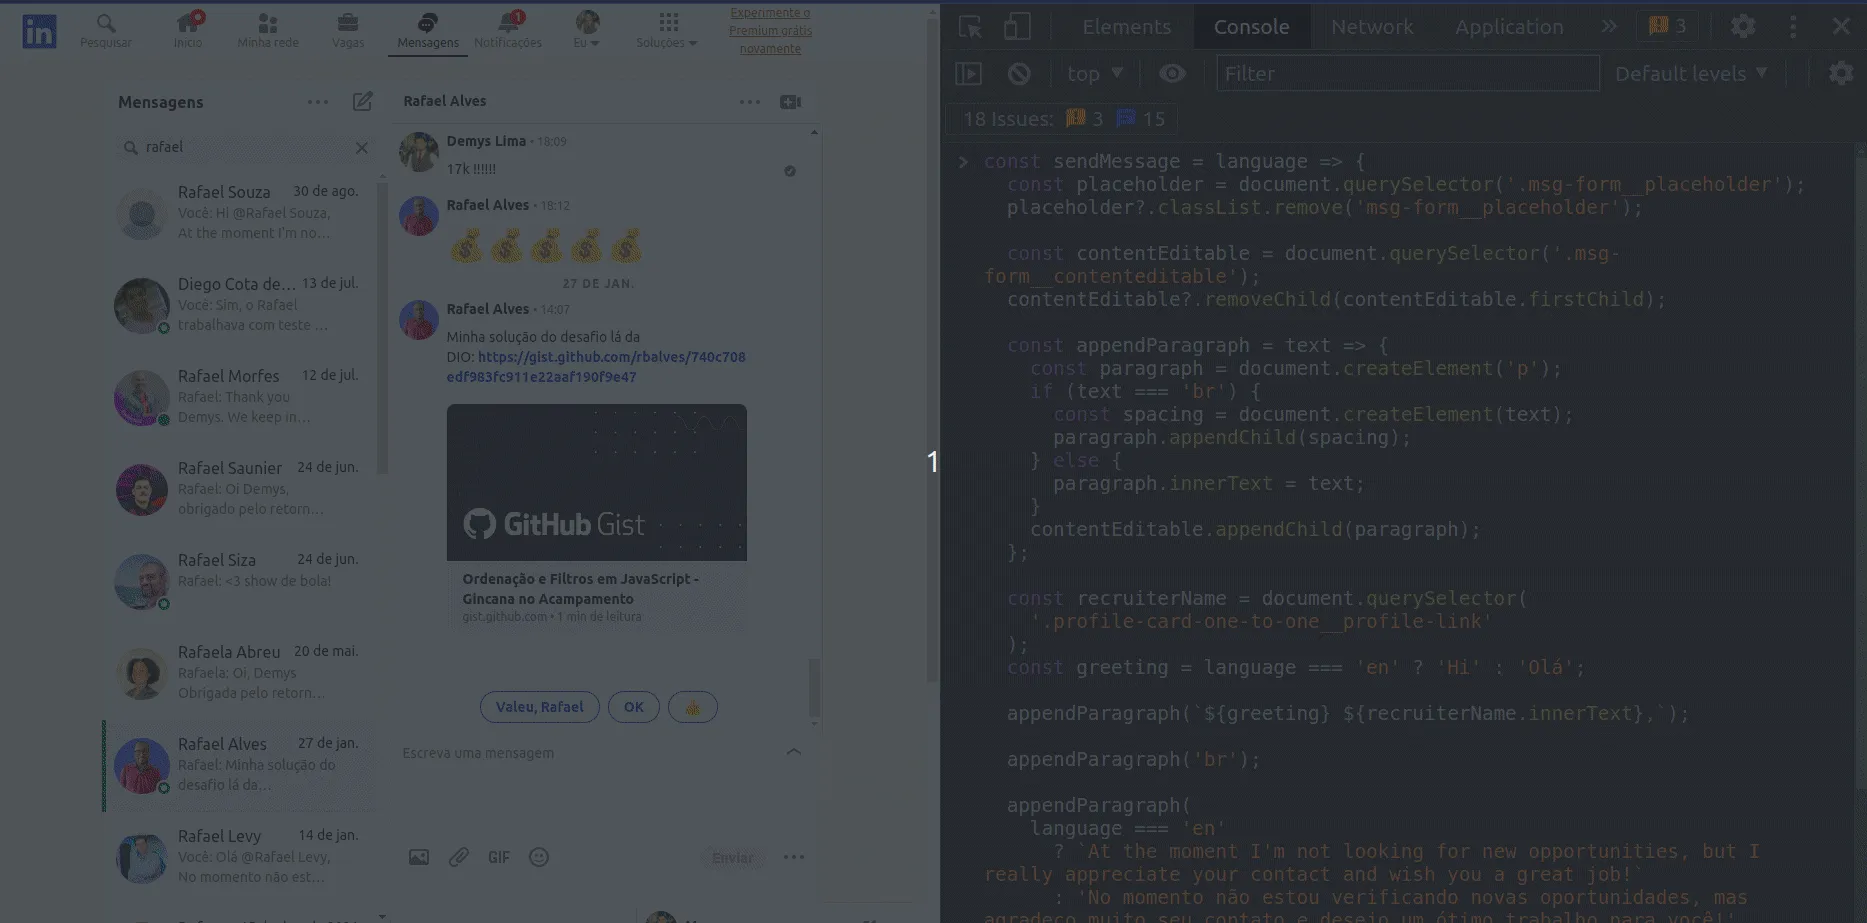
Task: Open the GitHub Gist preview thumbnail
Action: [x=597, y=482]
